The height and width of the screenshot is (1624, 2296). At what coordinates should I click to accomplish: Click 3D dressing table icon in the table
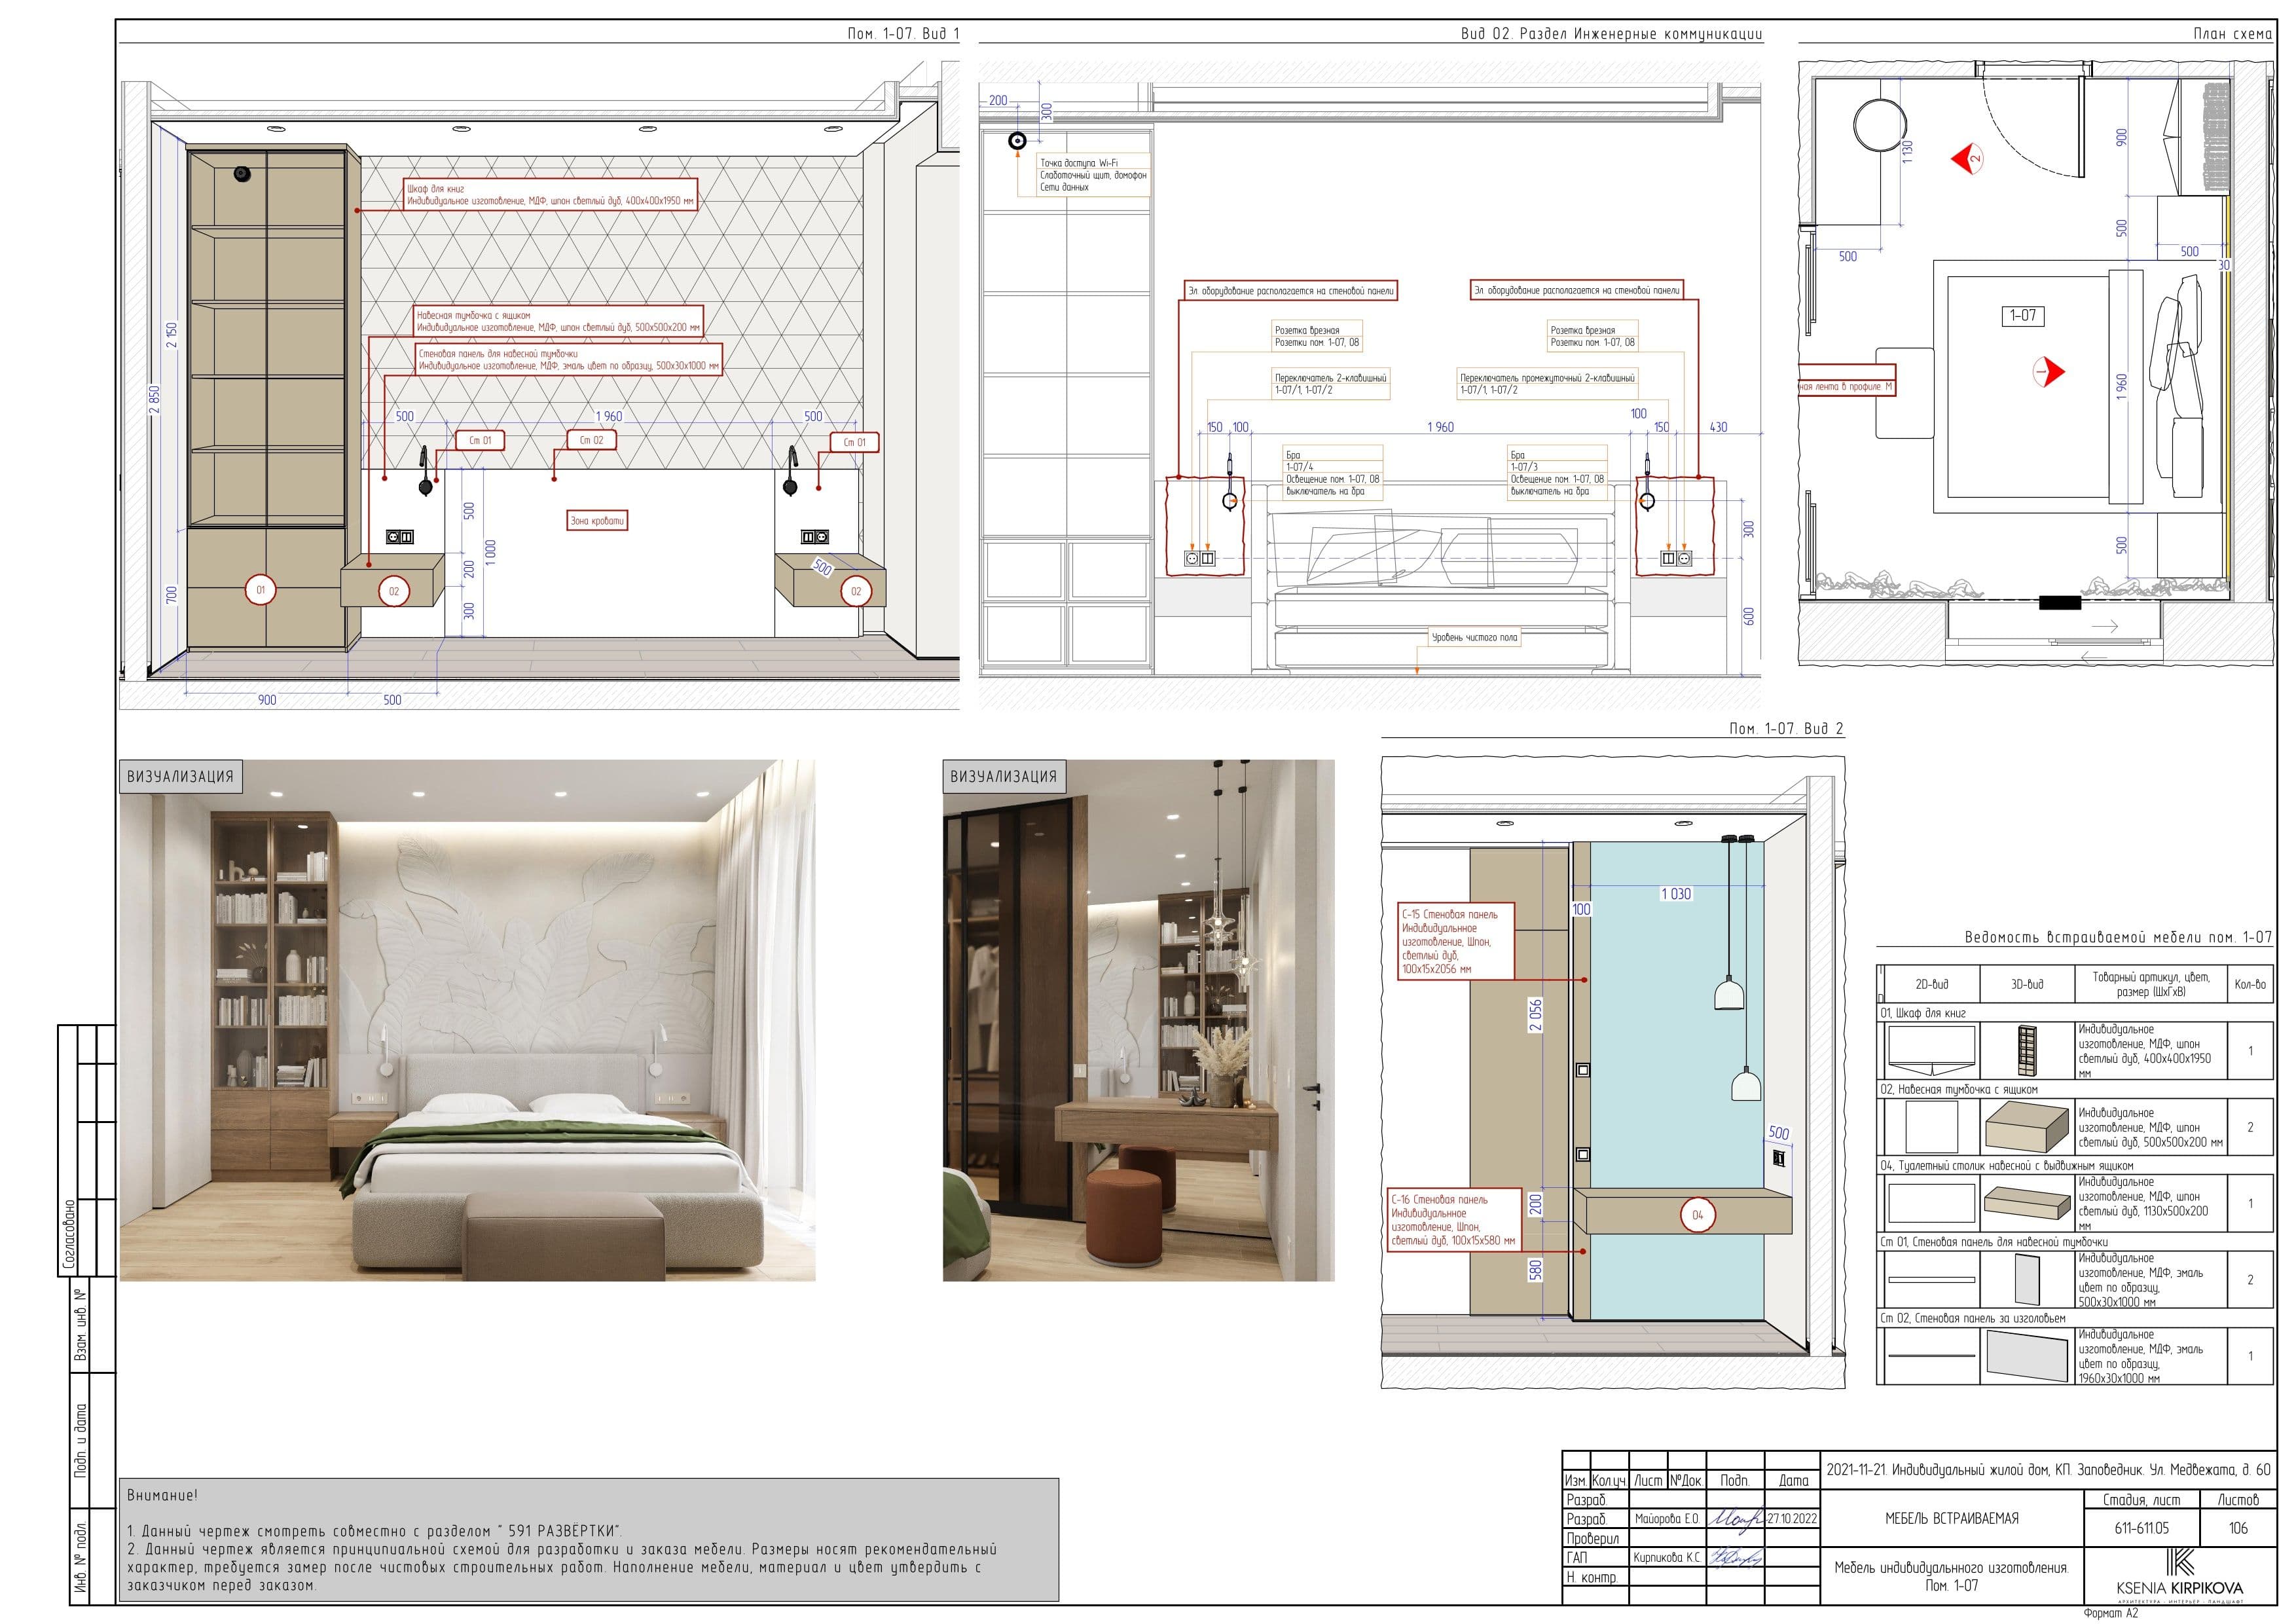[x=2027, y=1203]
